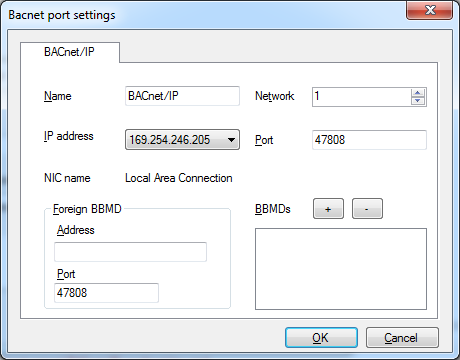Close the dialog with the X button
This screenshot has height=360, width=460.
429,10
